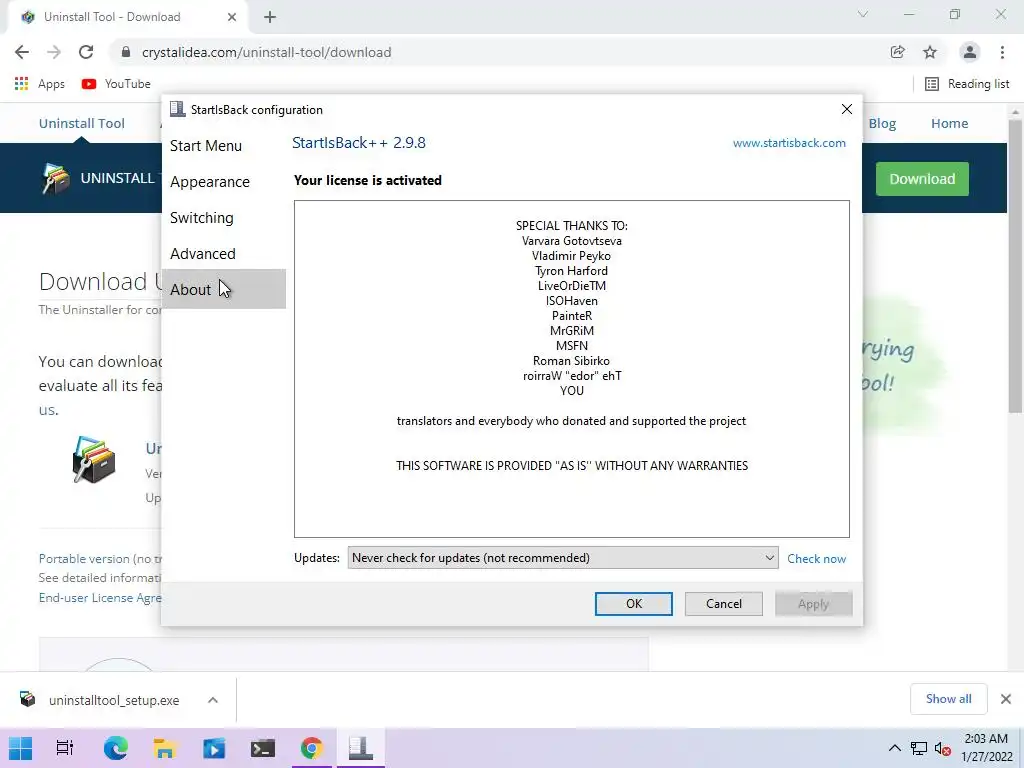Open the Reading list
The image size is (1024, 768).
tap(967, 84)
